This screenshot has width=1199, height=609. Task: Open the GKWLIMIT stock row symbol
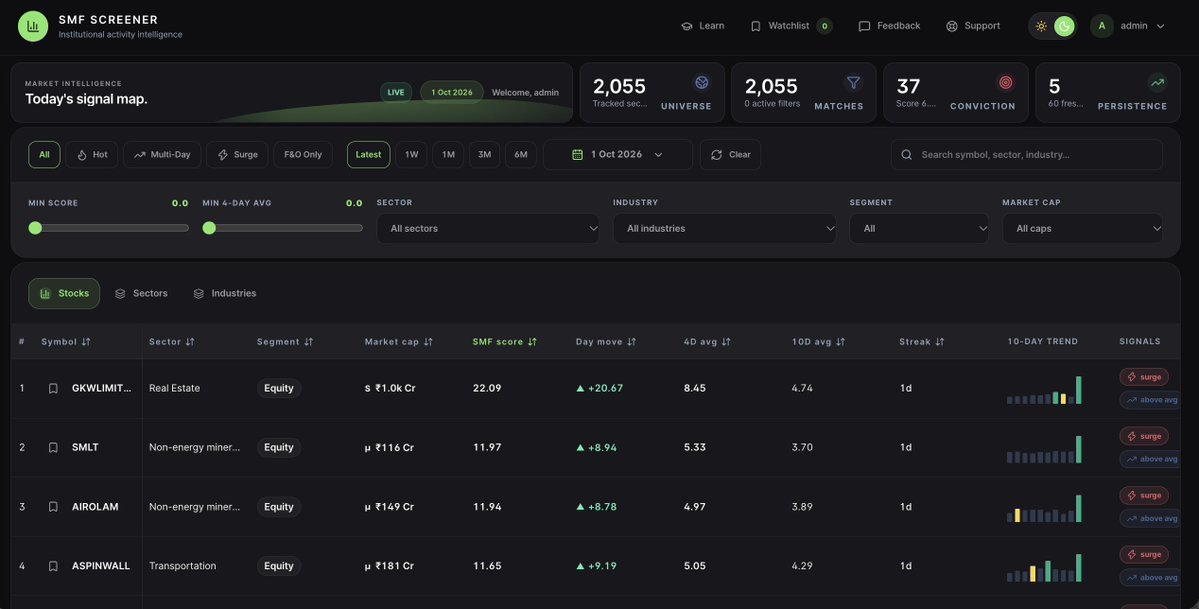pos(102,389)
